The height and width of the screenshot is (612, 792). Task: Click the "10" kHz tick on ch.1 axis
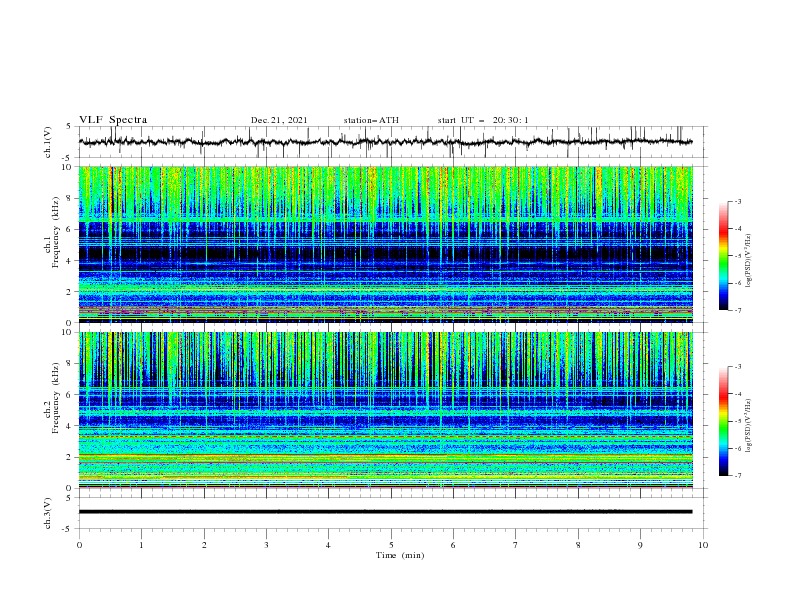click(x=69, y=167)
